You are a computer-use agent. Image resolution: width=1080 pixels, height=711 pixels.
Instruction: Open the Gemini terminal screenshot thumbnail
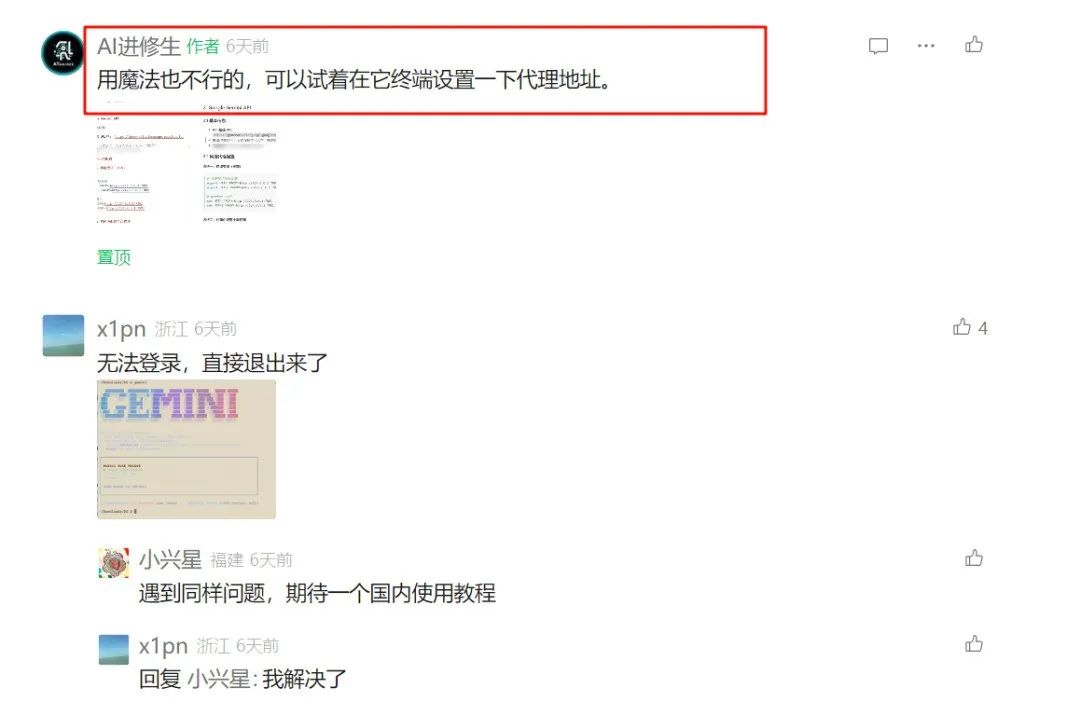[x=186, y=449]
